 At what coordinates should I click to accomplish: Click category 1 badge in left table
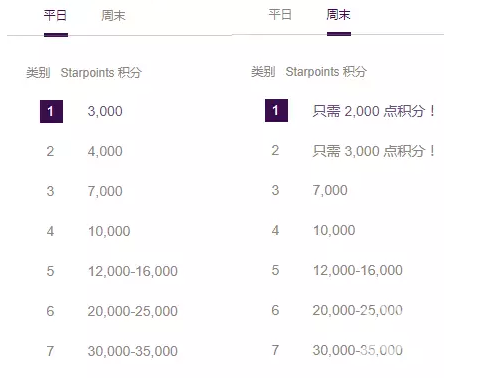tap(51, 111)
